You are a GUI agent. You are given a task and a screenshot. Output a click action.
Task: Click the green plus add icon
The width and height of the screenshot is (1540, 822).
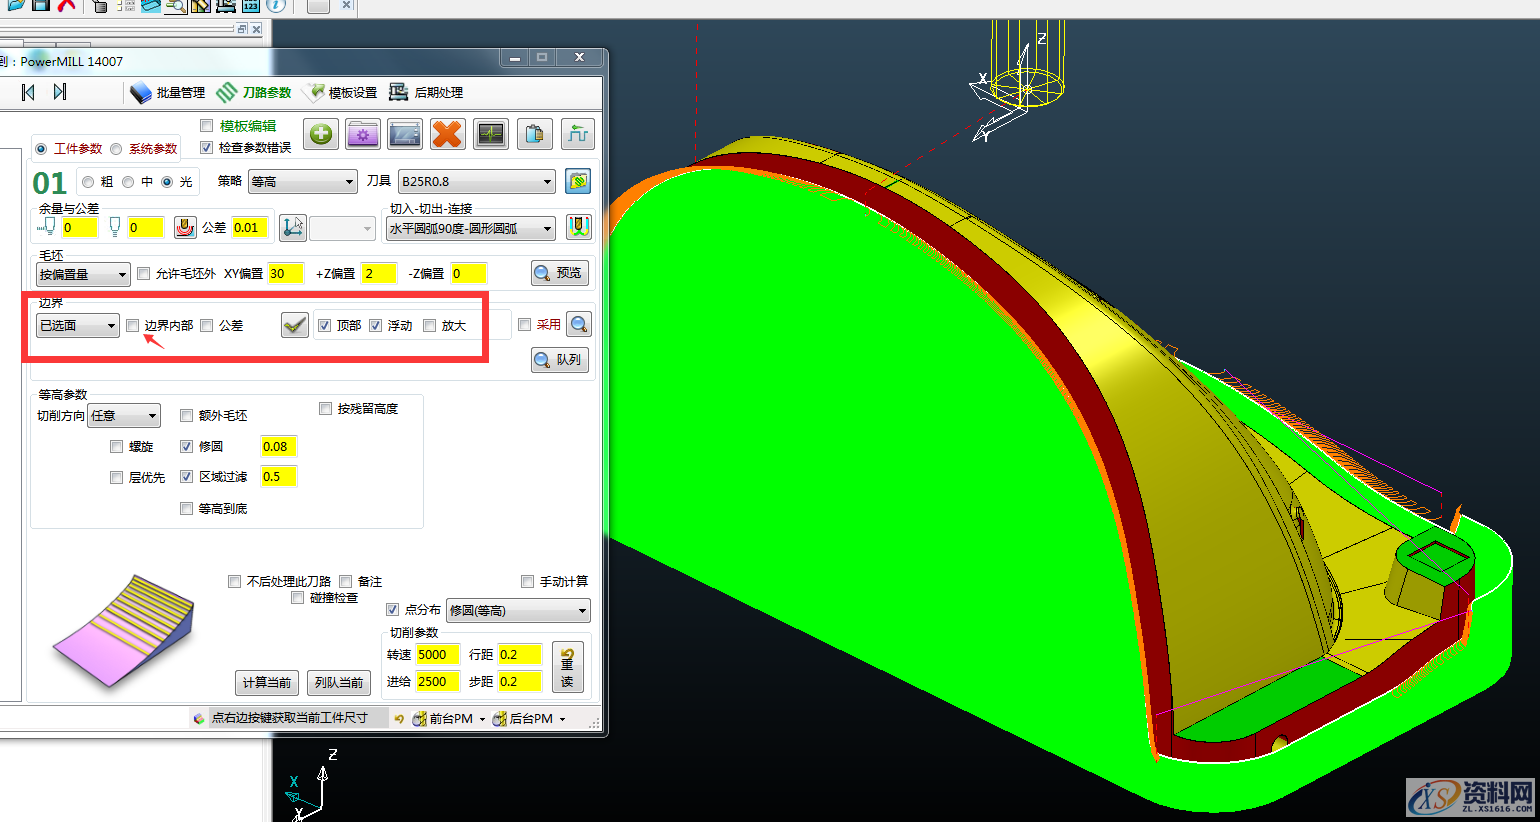322,134
